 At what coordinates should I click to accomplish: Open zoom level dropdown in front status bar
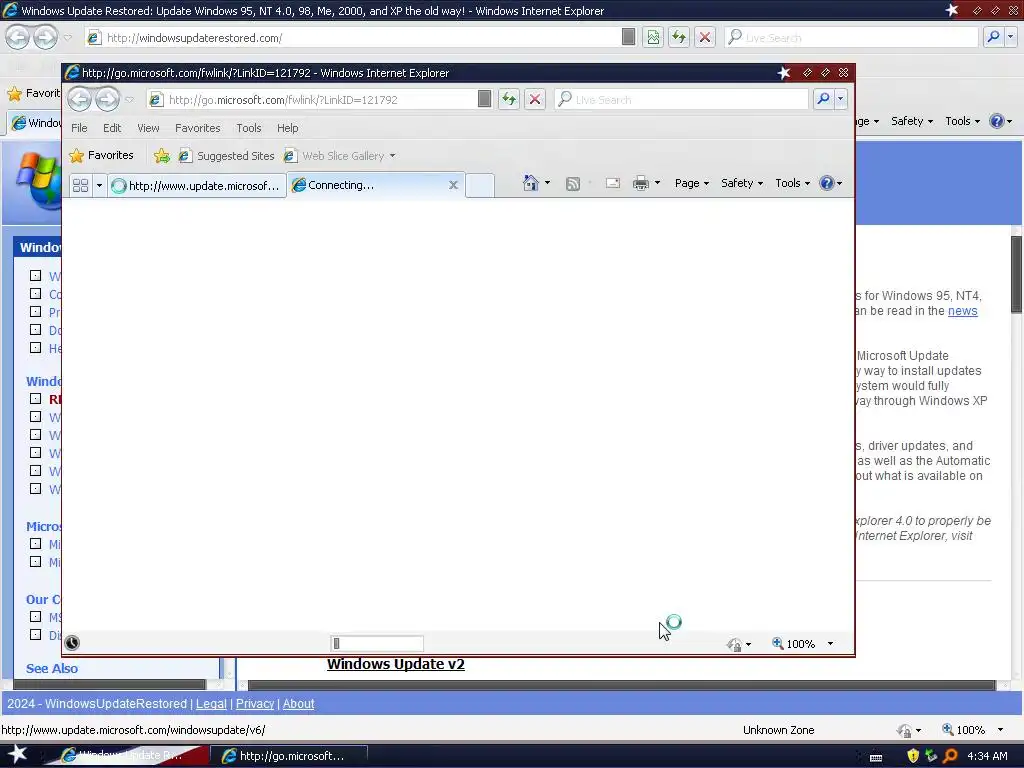pyautogui.click(x=830, y=644)
